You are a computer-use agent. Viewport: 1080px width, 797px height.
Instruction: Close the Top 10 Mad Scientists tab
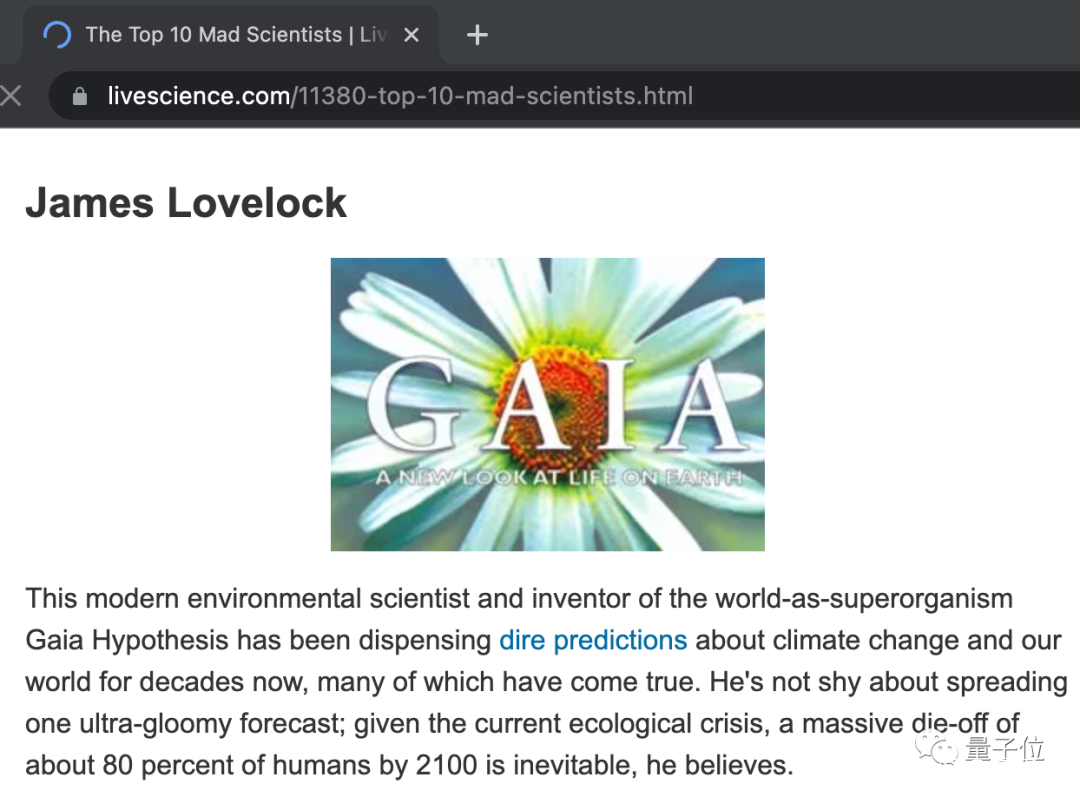[411, 35]
